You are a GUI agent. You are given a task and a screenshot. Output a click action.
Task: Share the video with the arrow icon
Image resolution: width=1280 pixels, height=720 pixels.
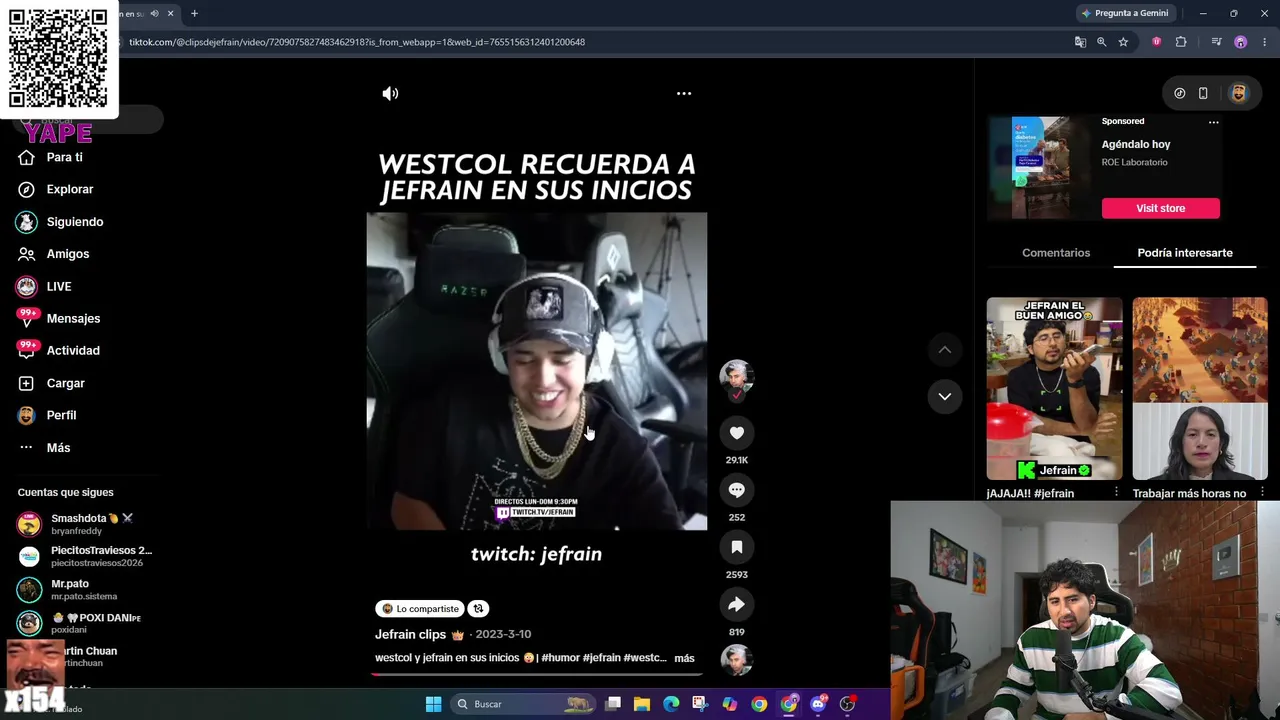coord(737,604)
